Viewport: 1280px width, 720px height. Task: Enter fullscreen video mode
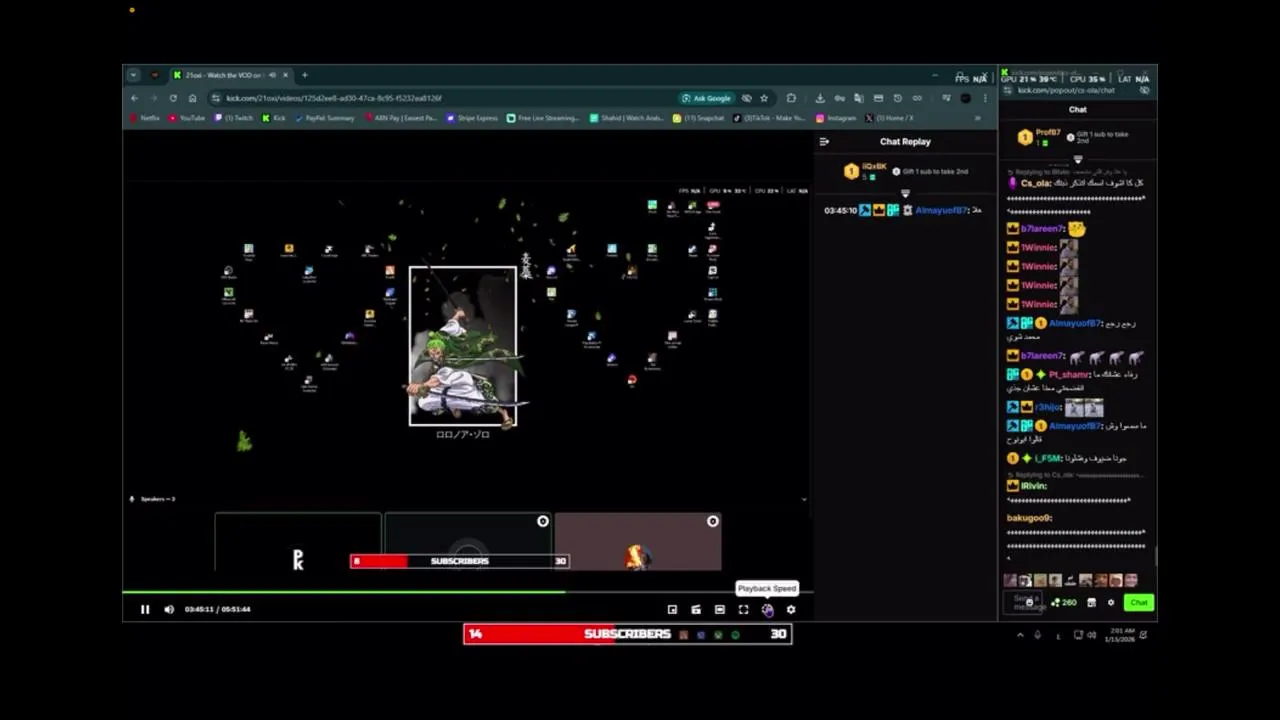(x=743, y=609)
